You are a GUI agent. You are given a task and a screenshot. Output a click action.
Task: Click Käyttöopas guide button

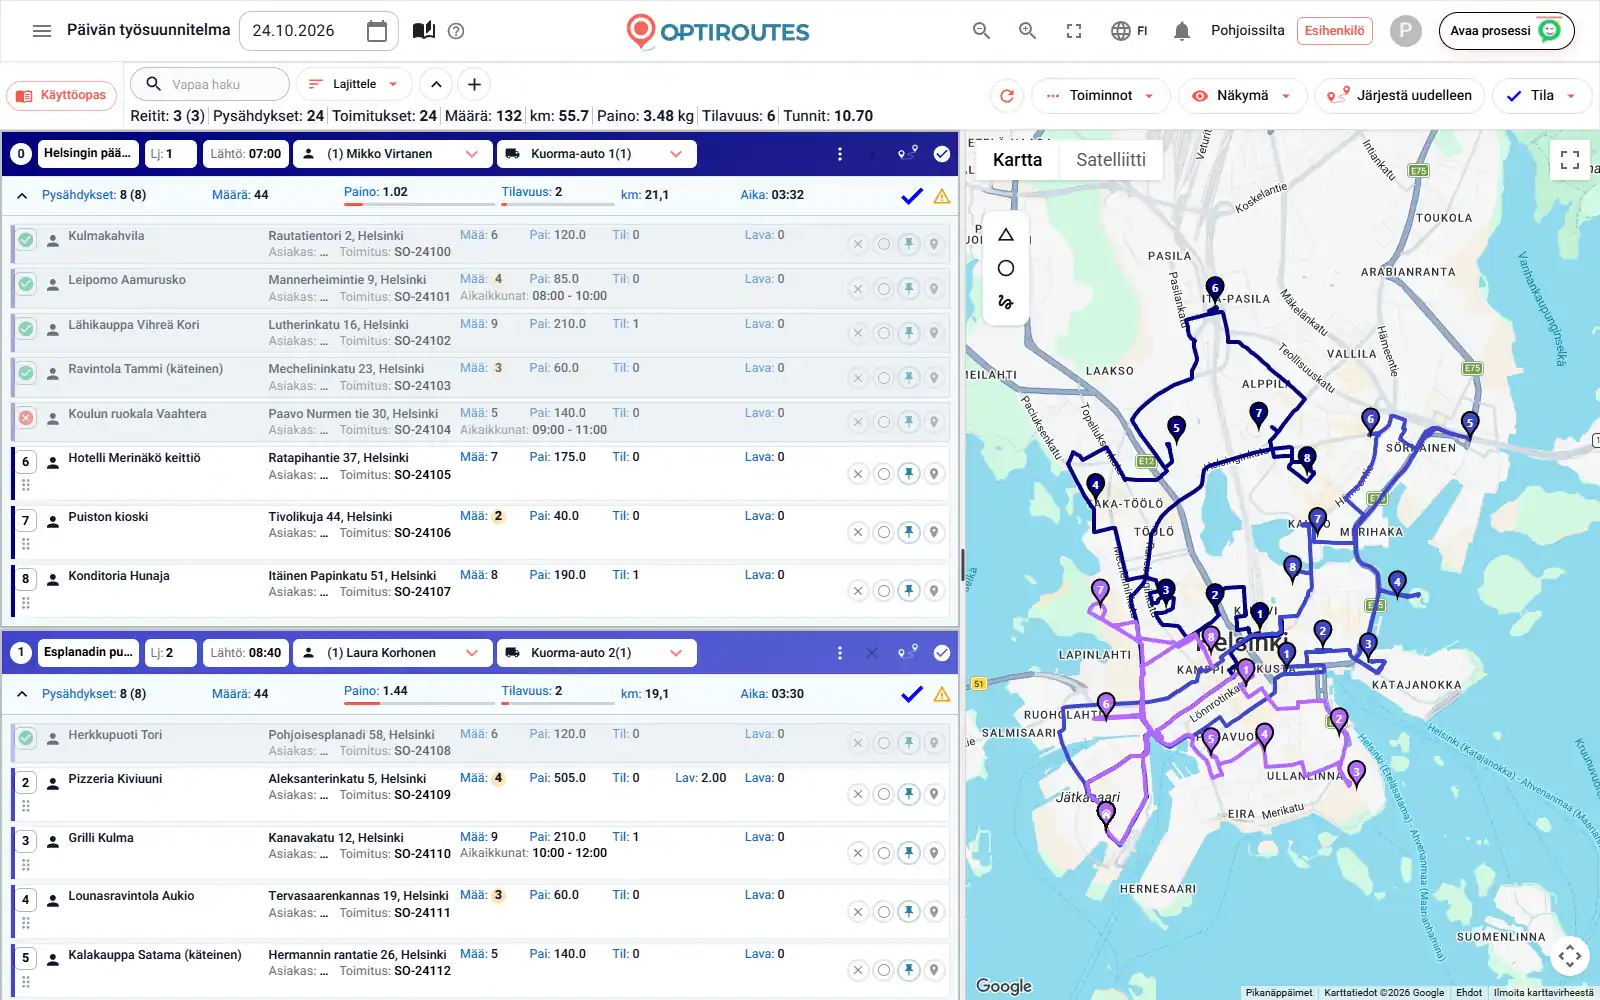coord(62,96)
